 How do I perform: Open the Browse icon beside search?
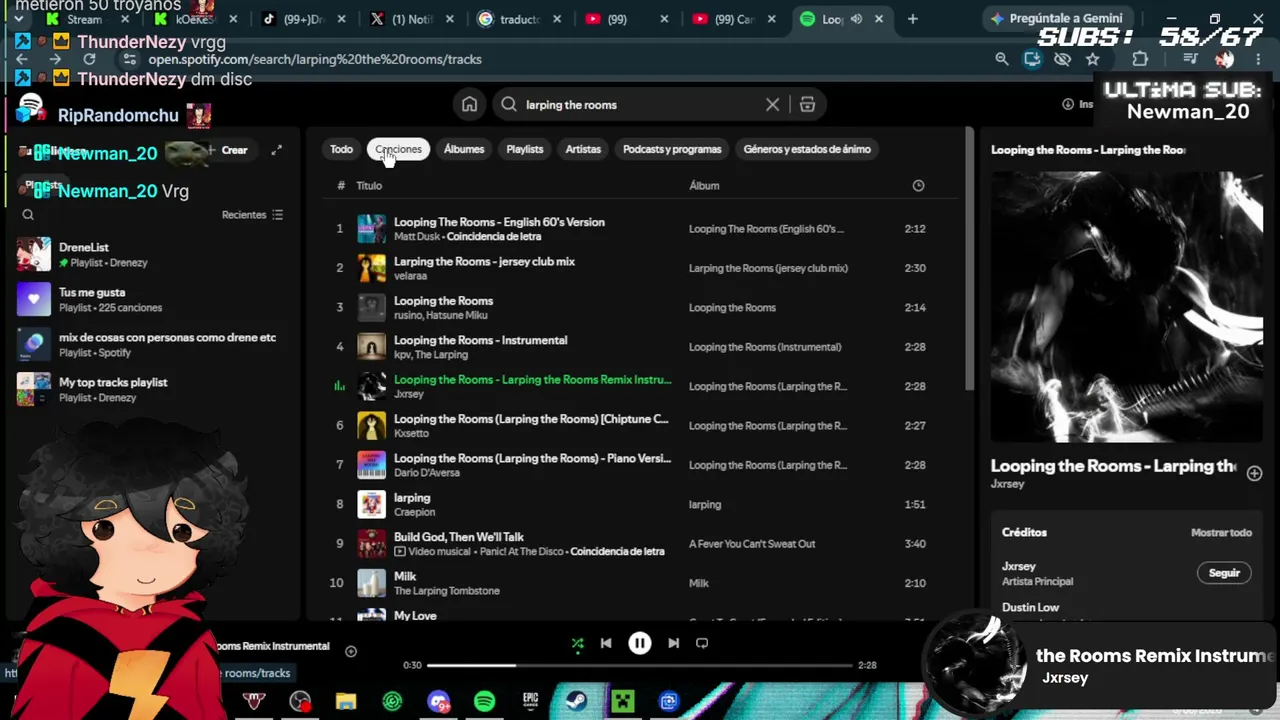point(807,104)
